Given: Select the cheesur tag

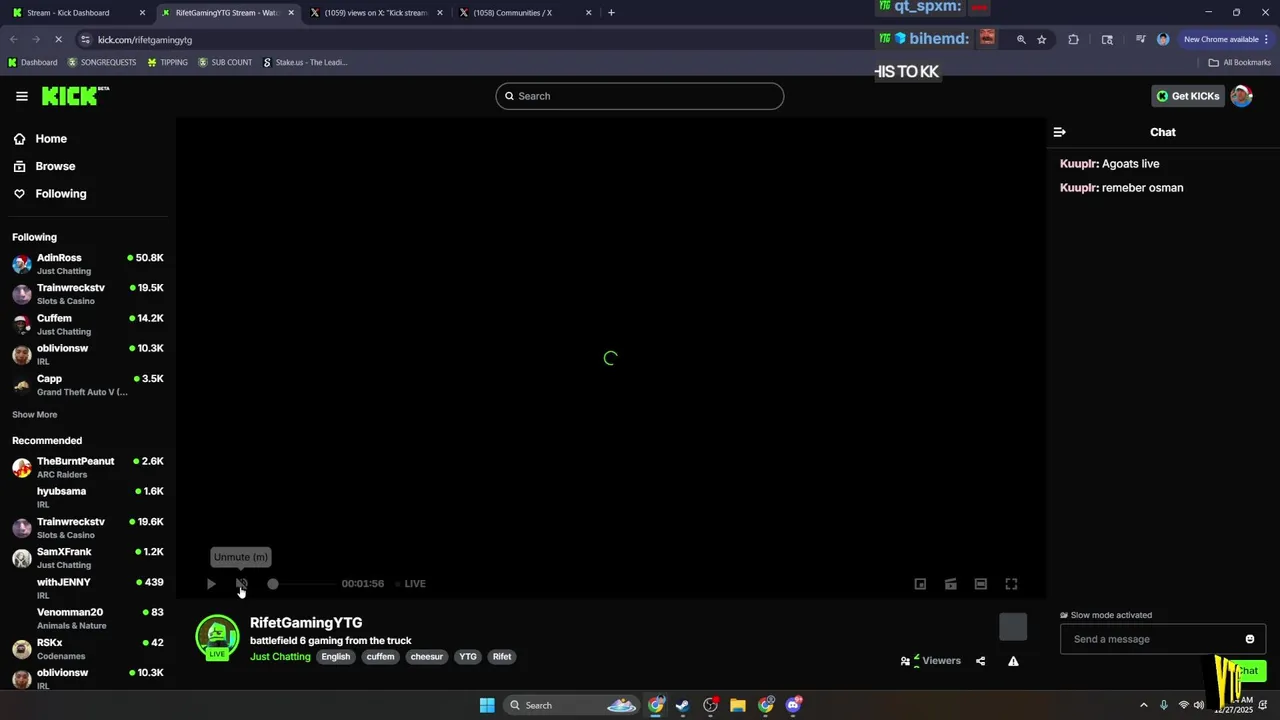Looking at the screenshot, I should 427,657.
